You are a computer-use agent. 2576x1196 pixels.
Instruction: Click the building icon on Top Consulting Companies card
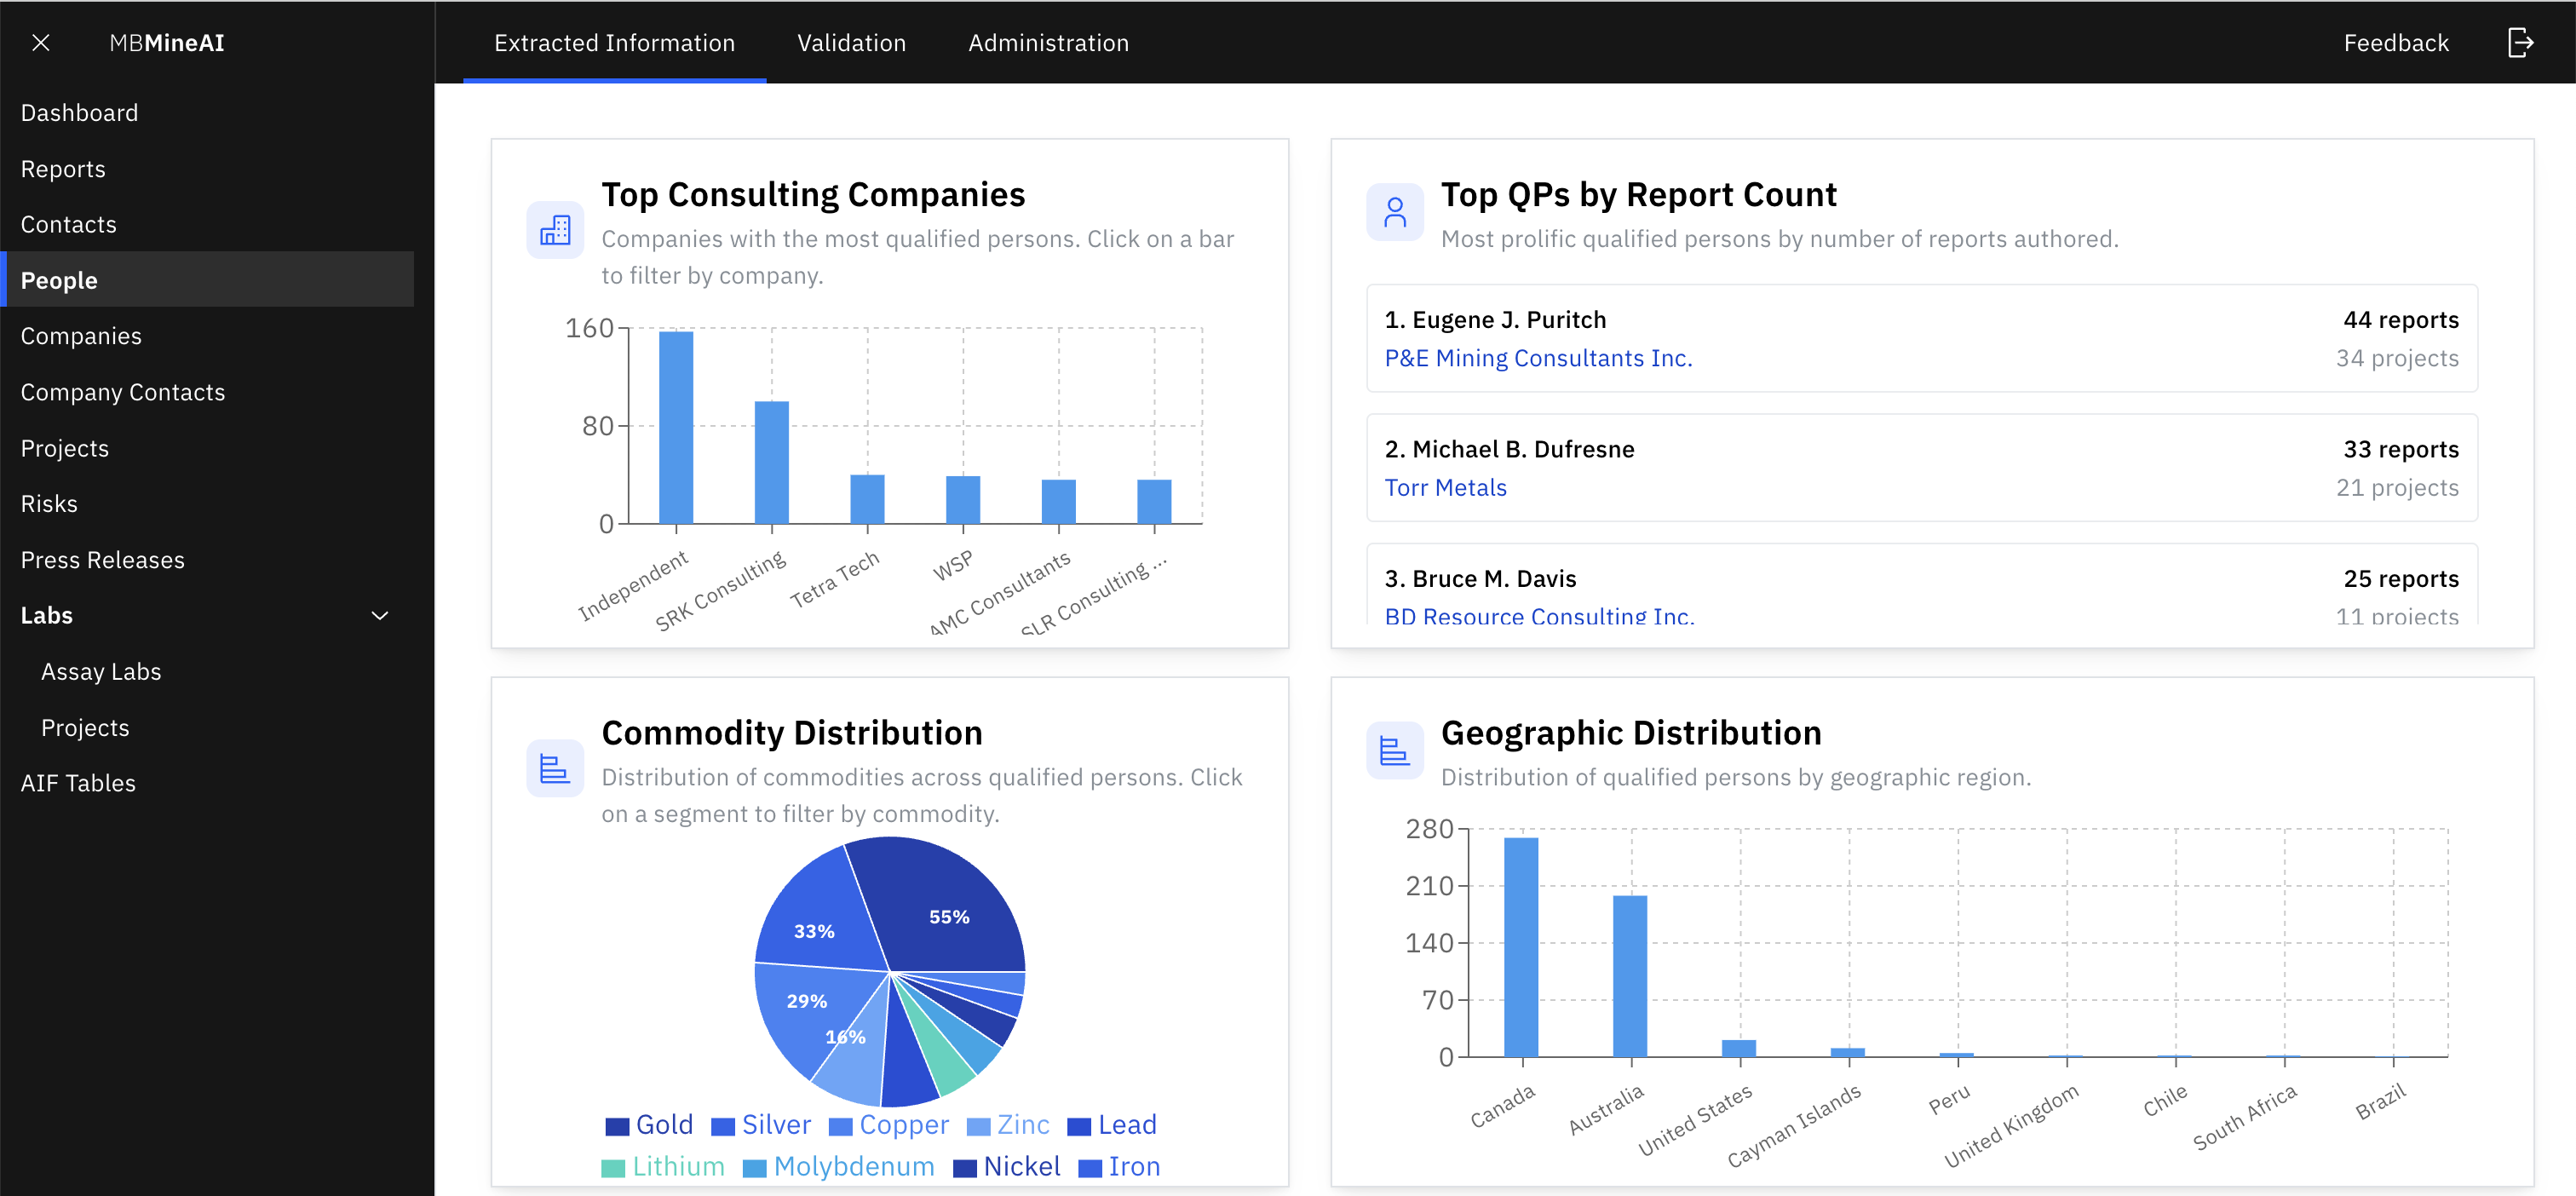click(555, 229)
